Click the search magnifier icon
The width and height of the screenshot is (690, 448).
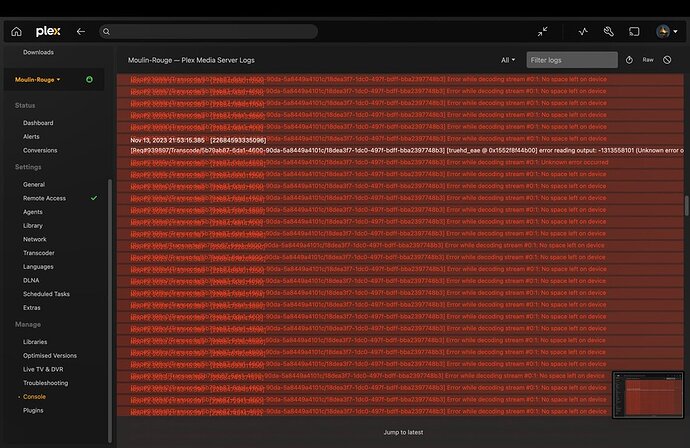(x=106, y=31)
